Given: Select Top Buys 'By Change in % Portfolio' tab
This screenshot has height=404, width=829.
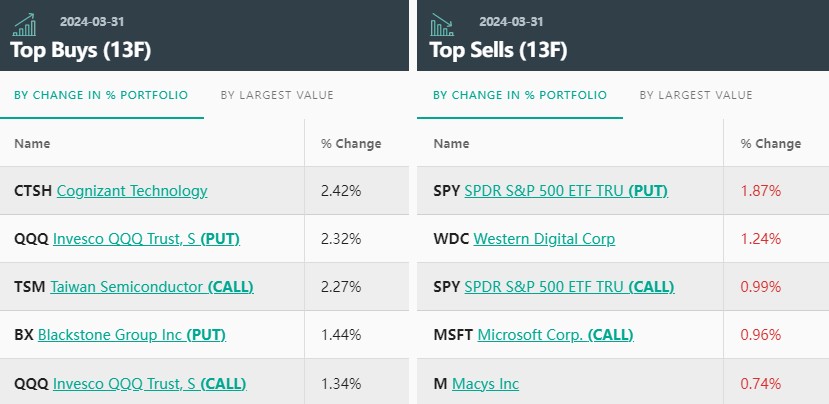Looking at the screenshot, I should (100, 95).
